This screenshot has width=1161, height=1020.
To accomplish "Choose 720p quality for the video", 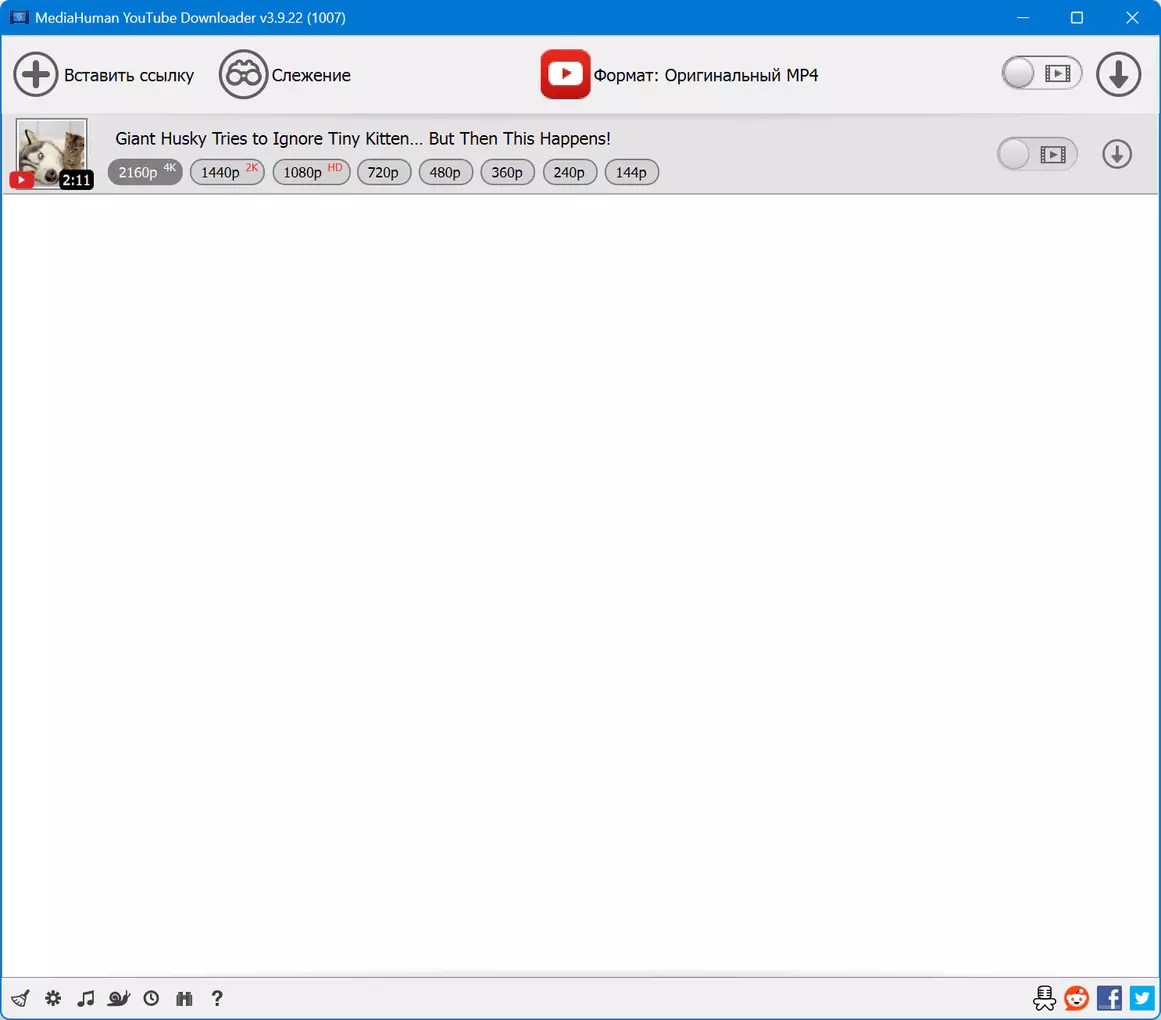I will coord(384,172).
